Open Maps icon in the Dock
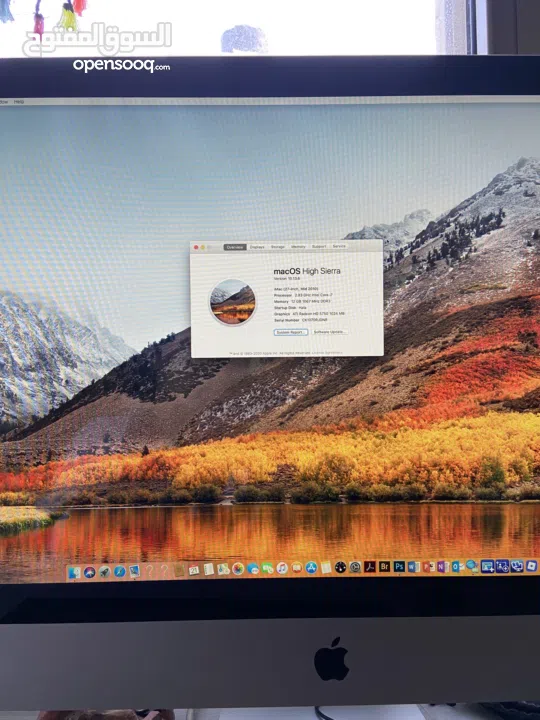This screenshot has width=540, height=720. coord(223,569)
